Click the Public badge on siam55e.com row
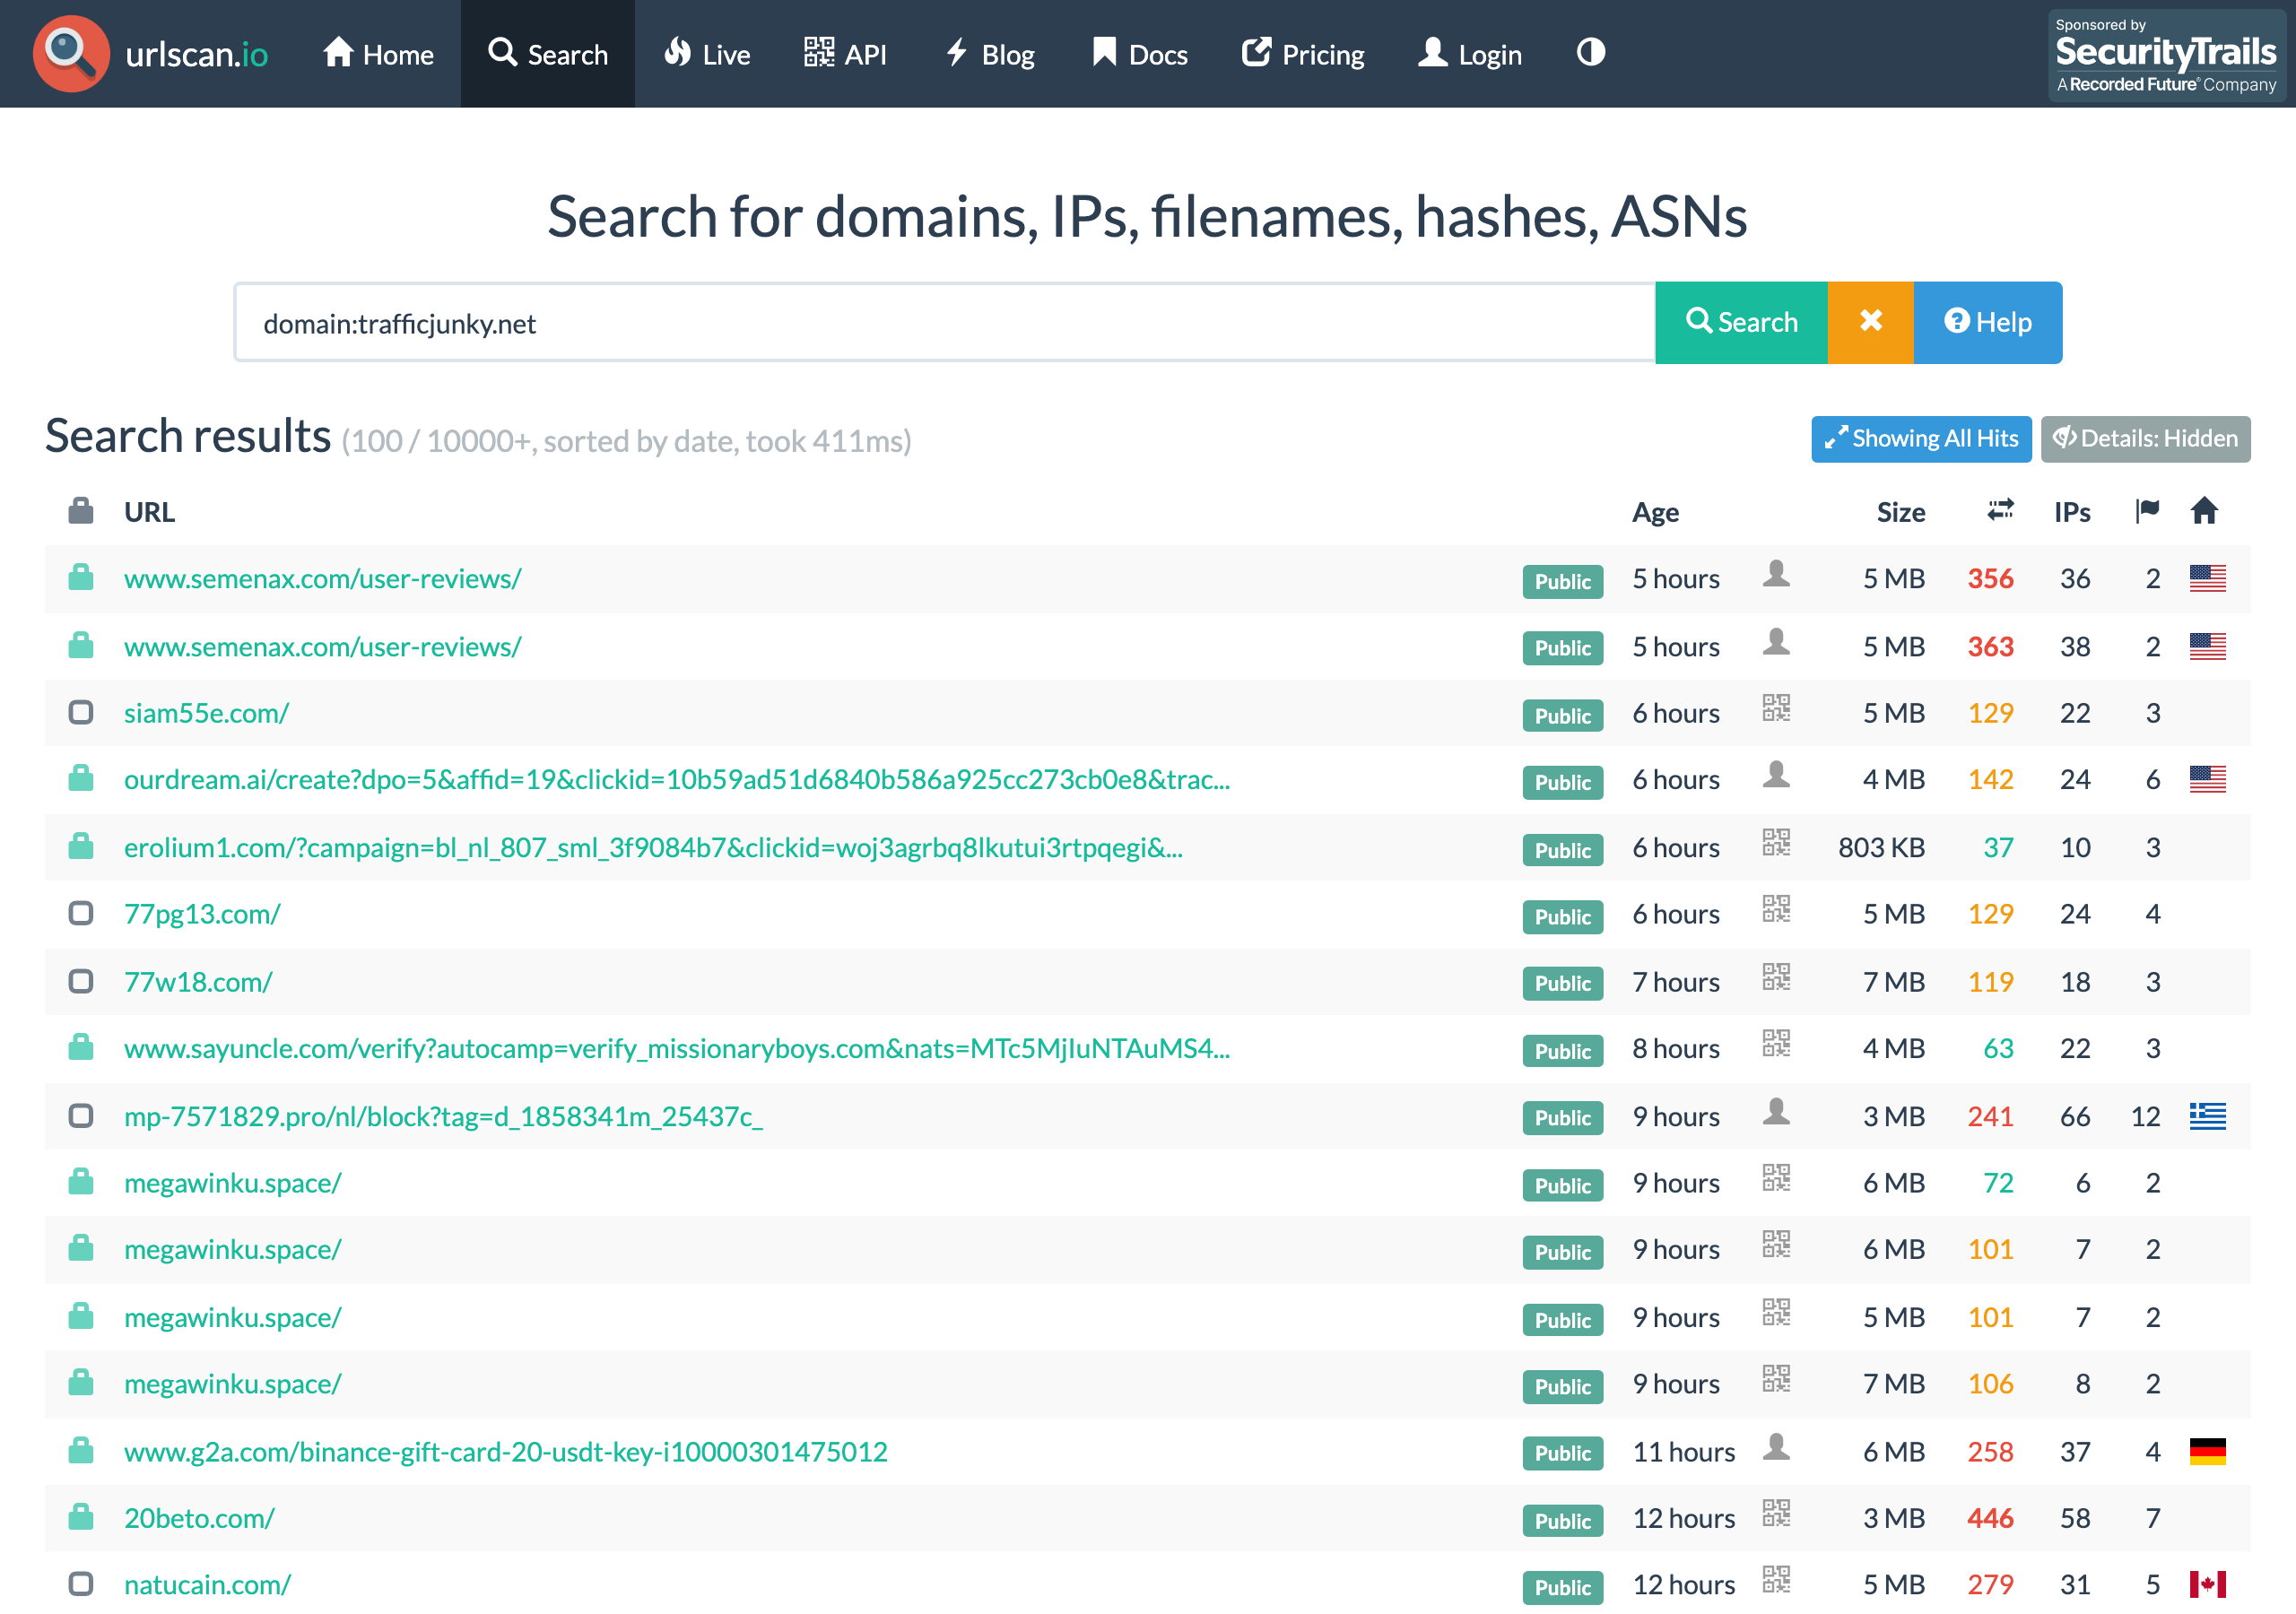 (1562, 716)
